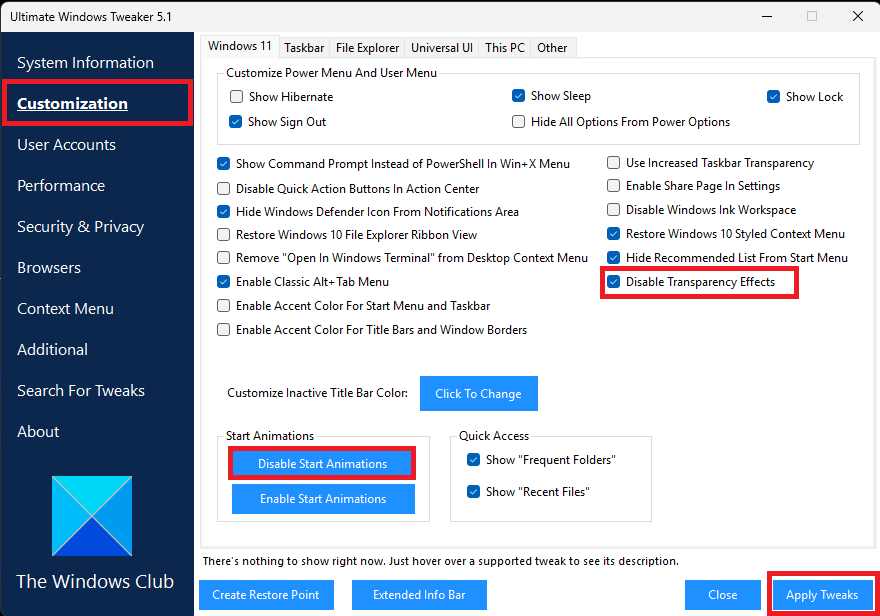Navigate to Search For Tweaks
This screenshot has width=880, height=616.
click(81, 390)
